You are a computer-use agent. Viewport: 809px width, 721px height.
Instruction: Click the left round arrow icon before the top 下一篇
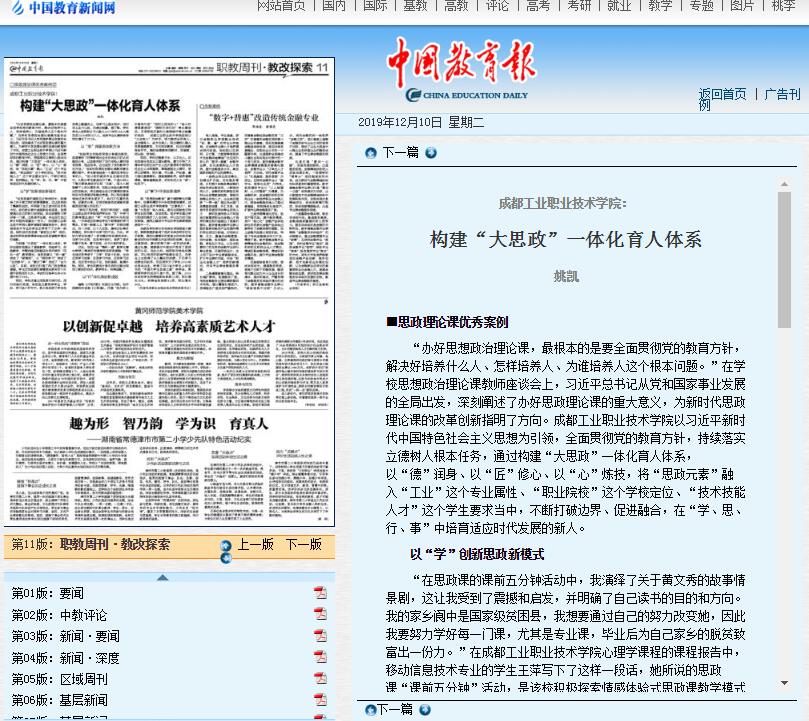(370, 153)
